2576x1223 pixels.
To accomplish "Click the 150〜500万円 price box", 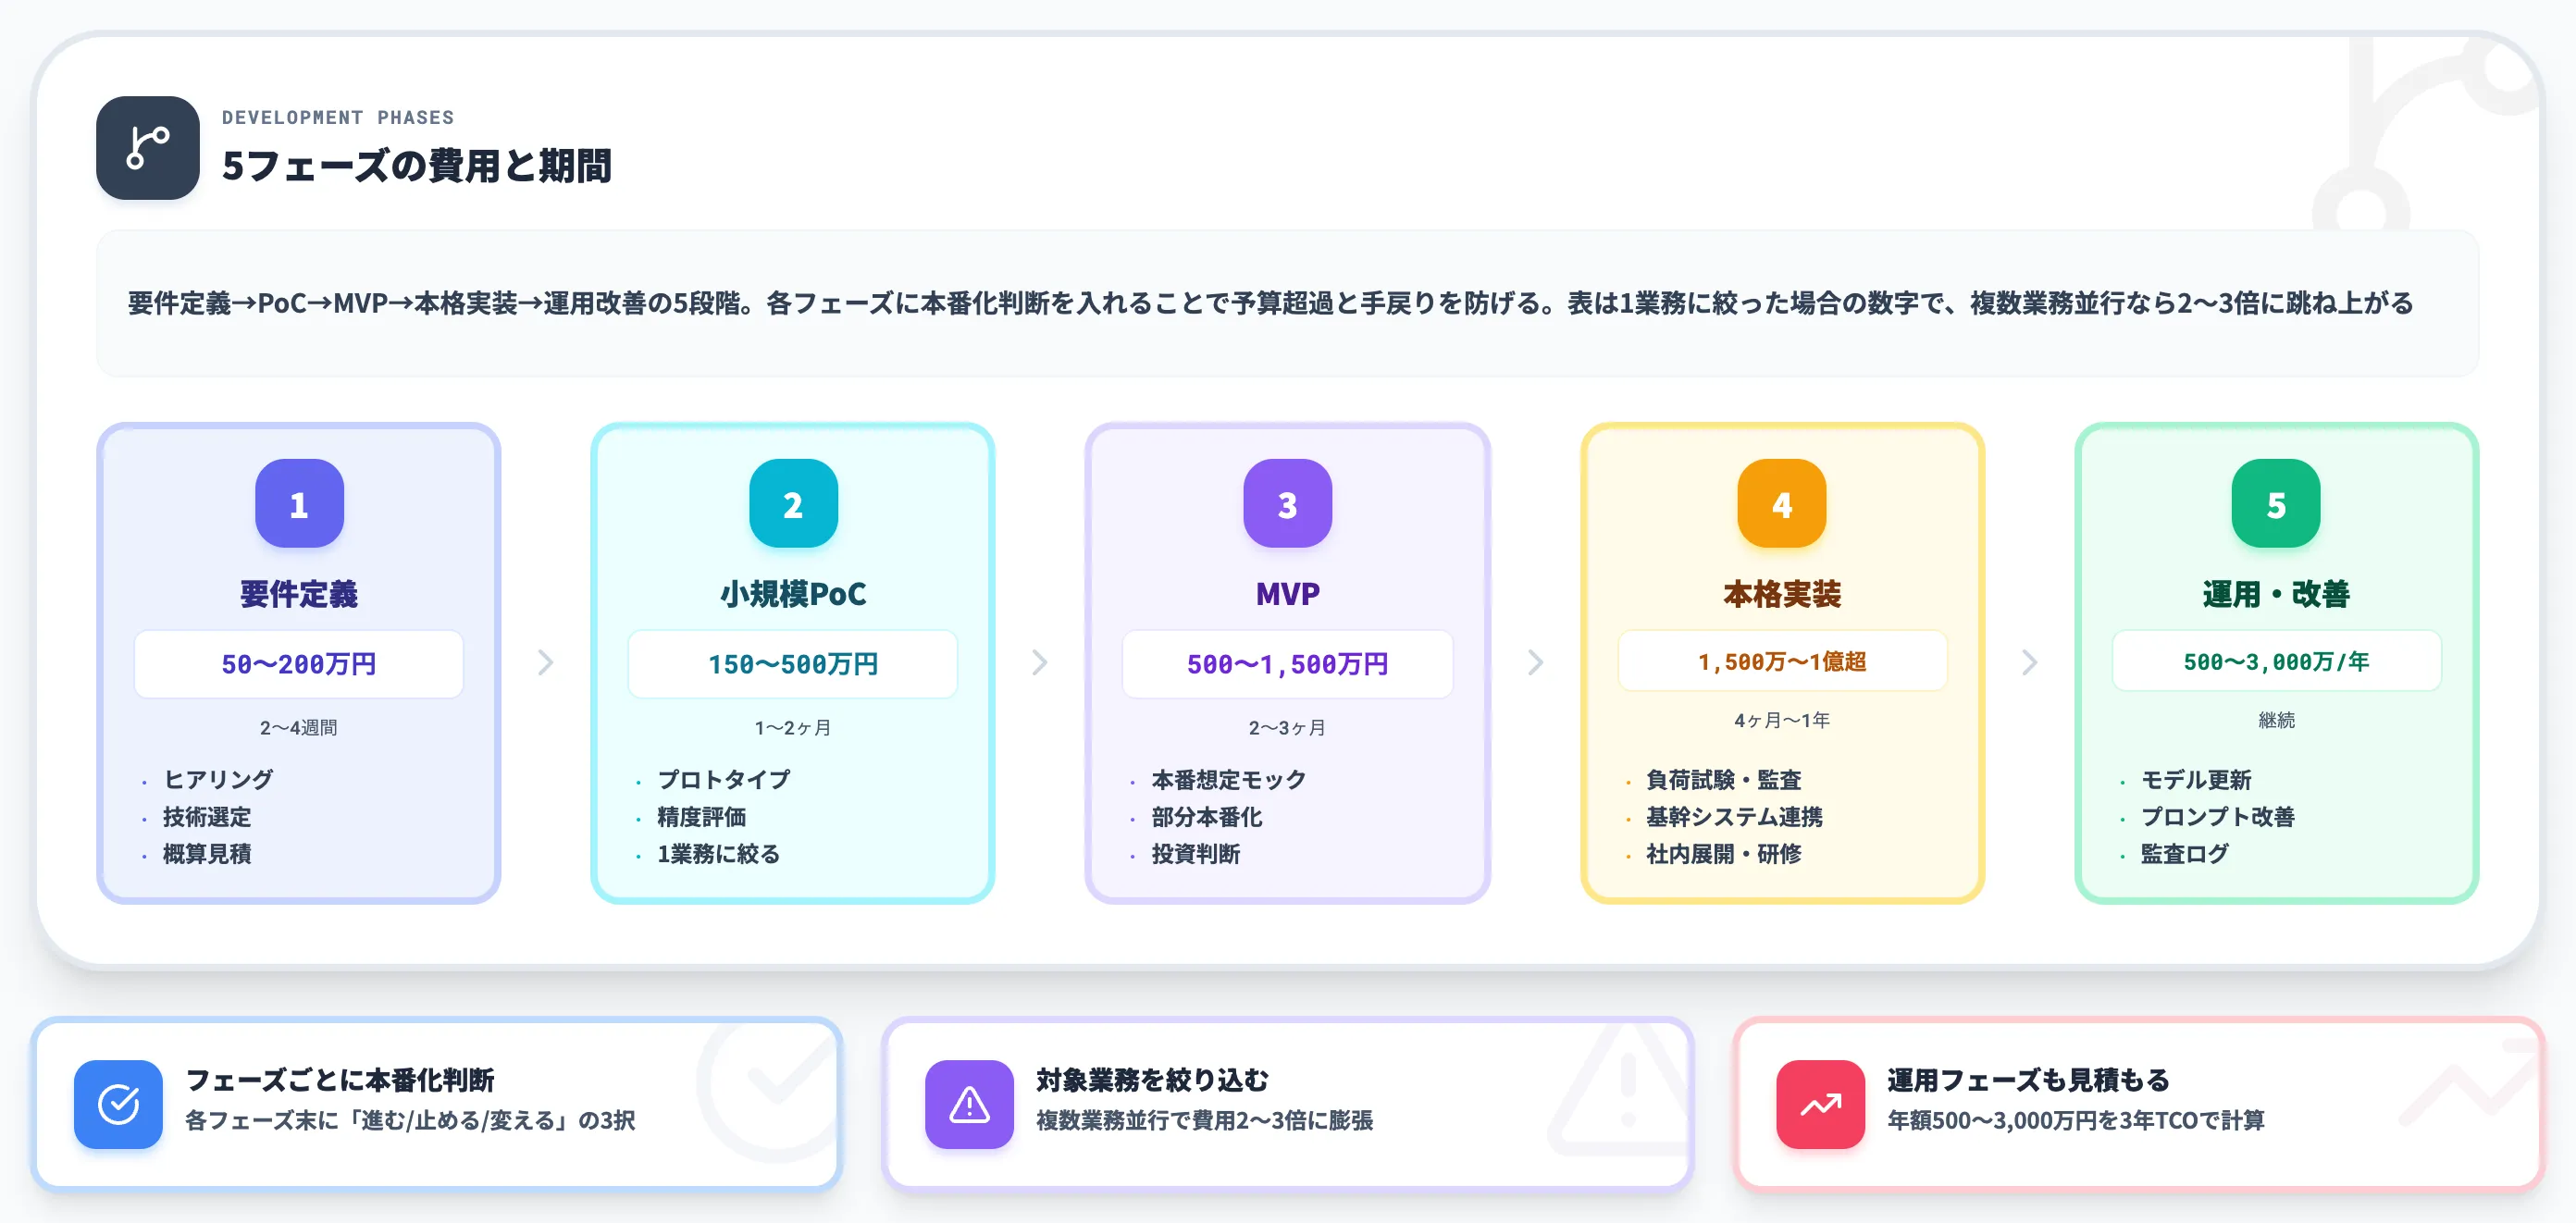I will 793,664.
